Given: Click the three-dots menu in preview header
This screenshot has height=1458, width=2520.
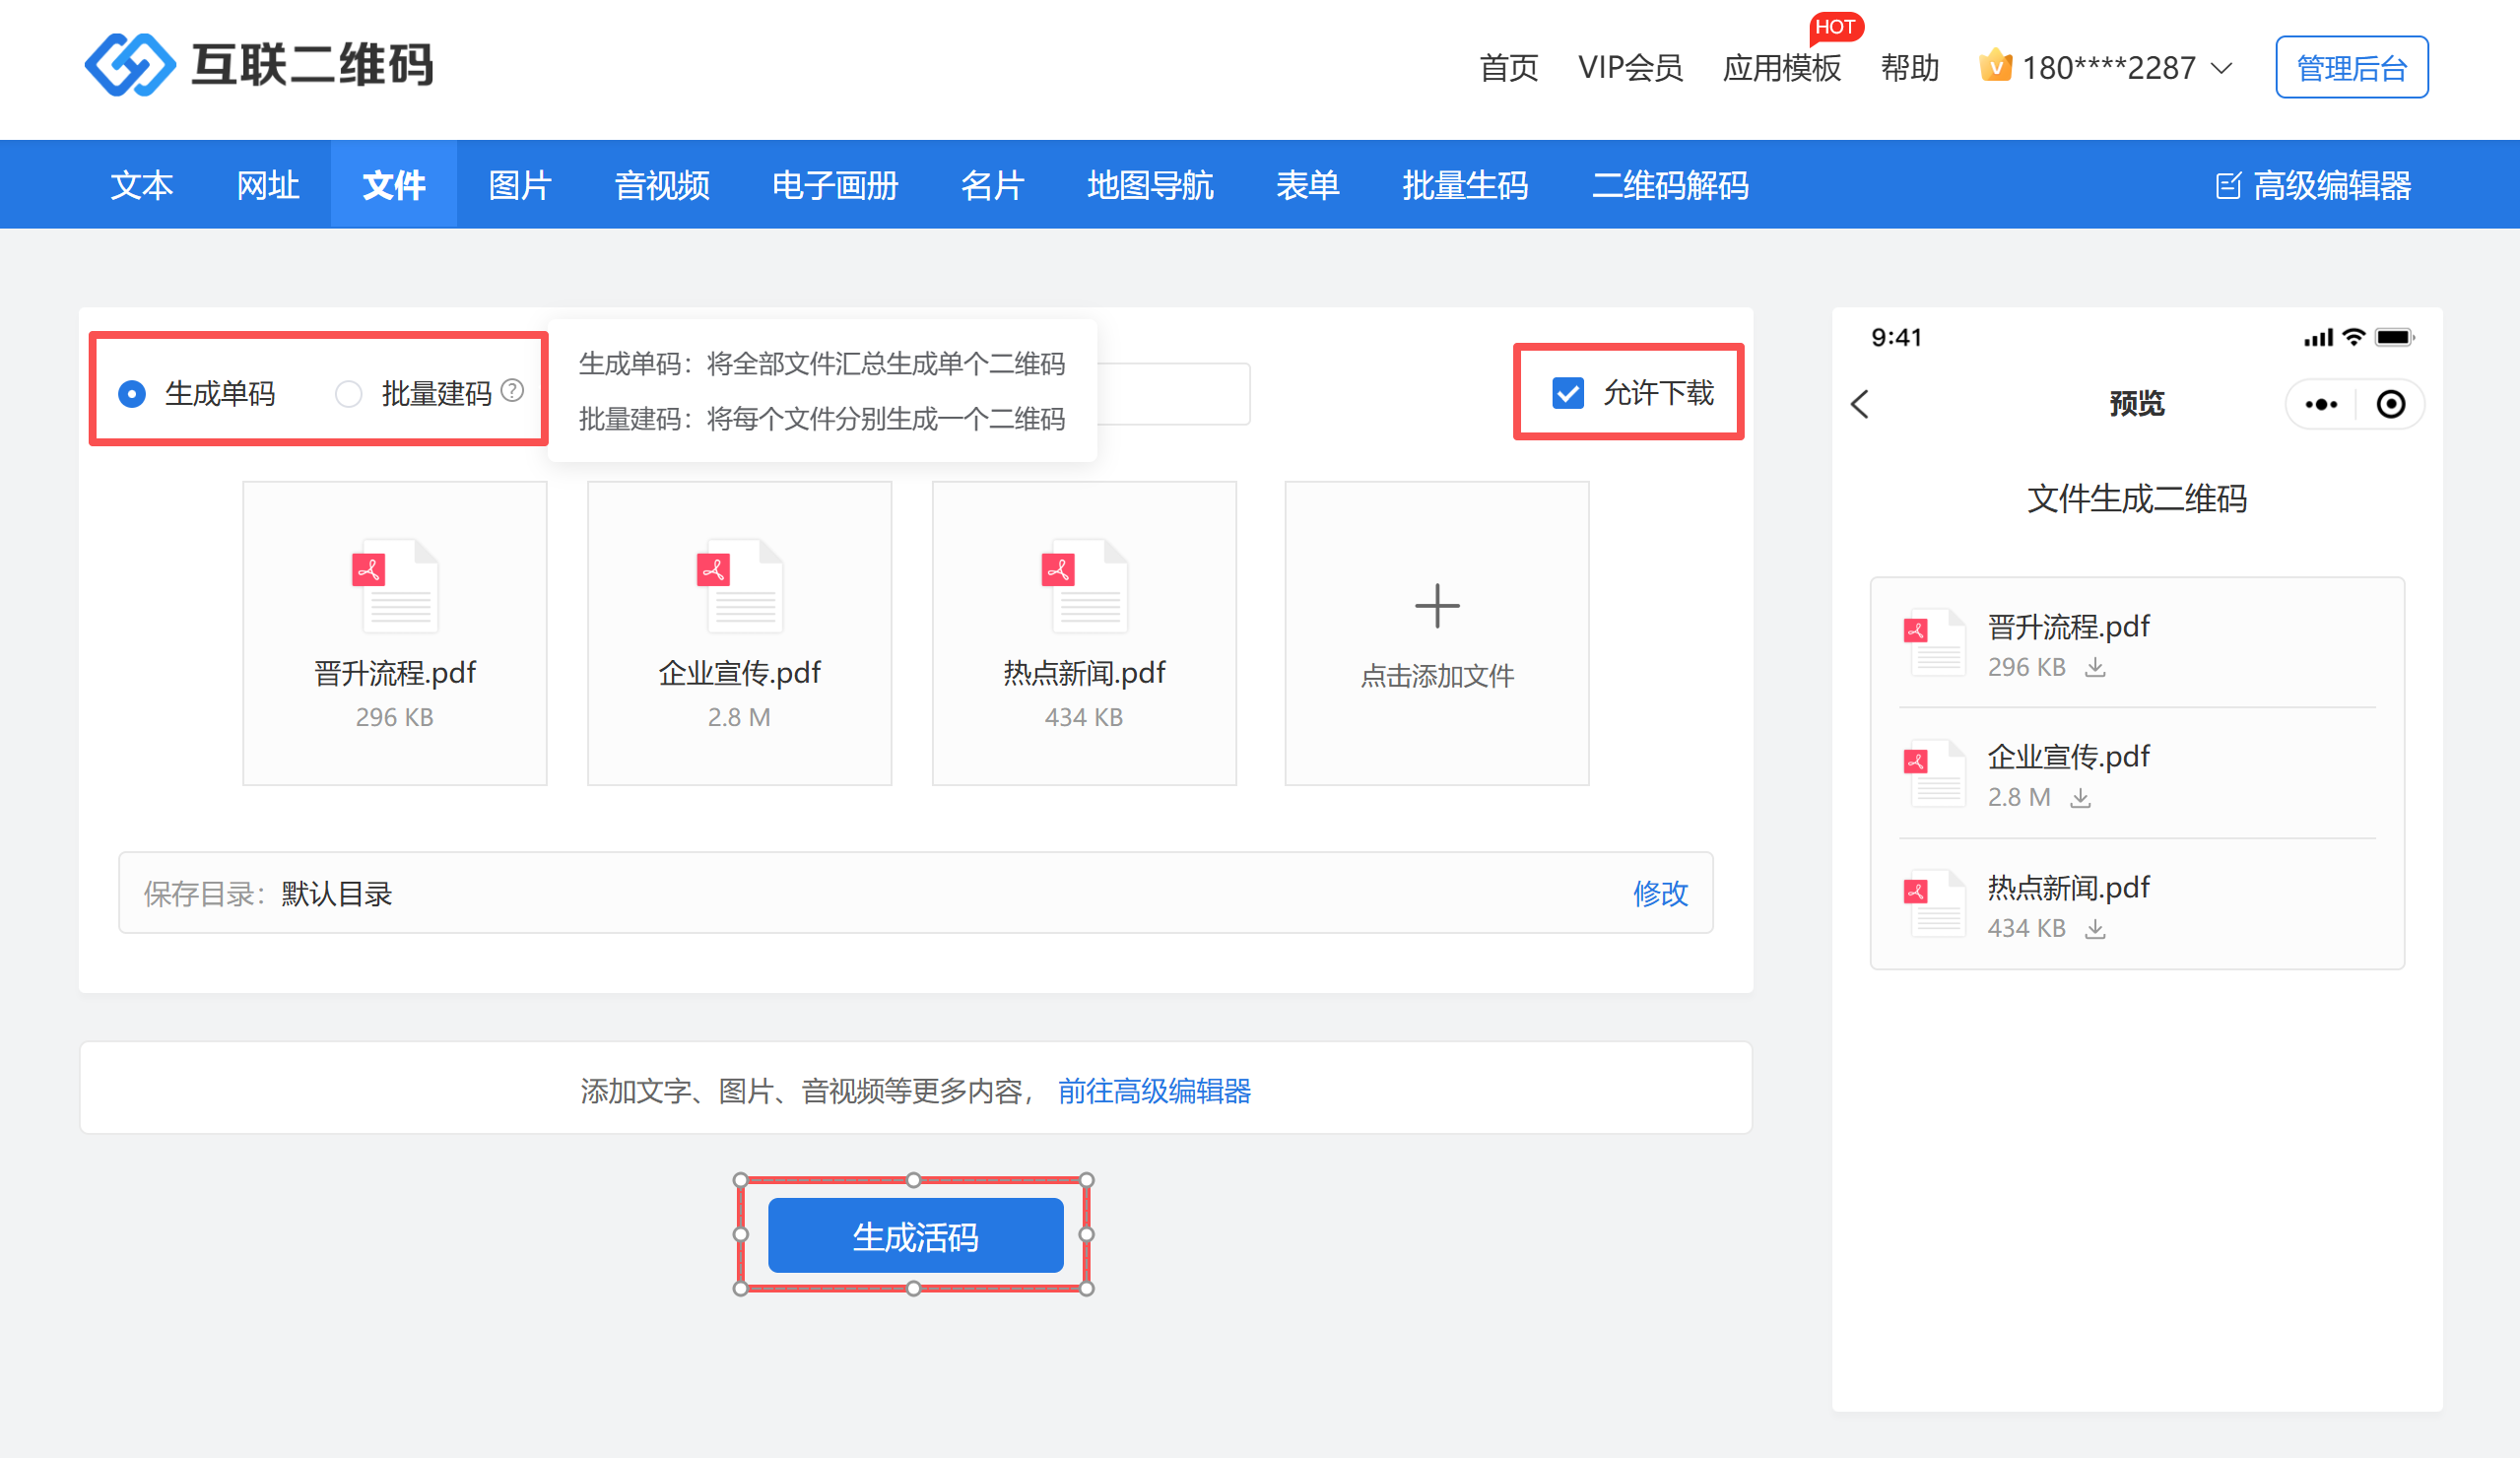Looking at the screenshot, I should (2320, 404).
